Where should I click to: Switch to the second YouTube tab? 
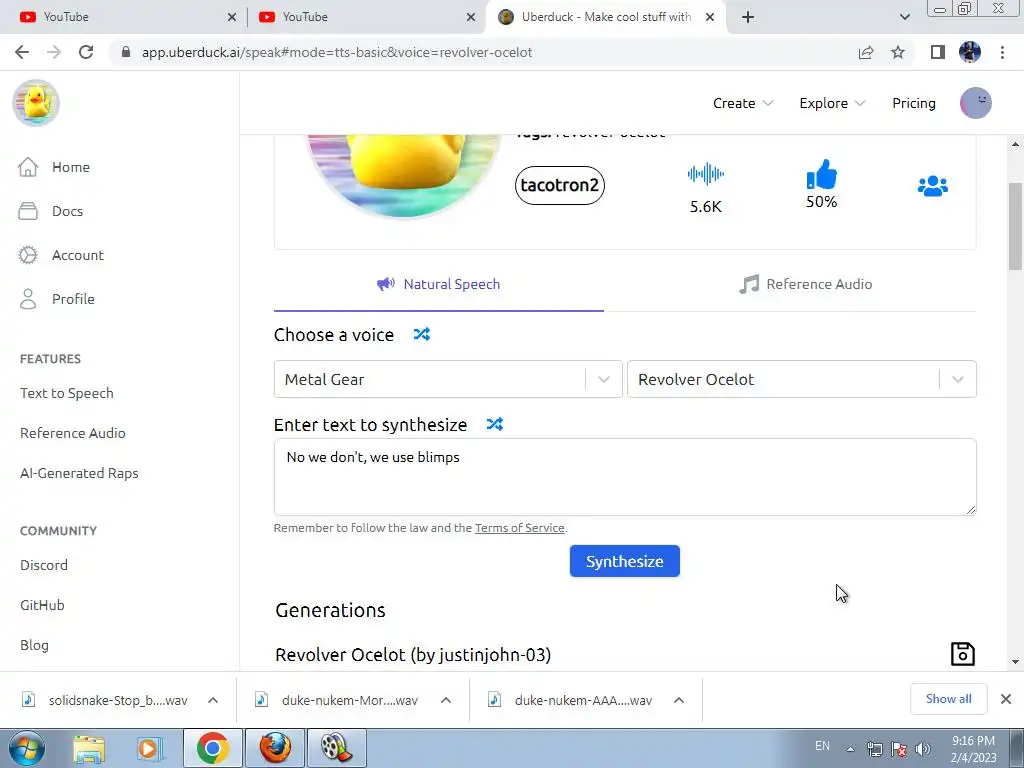[x=364, y=17]
